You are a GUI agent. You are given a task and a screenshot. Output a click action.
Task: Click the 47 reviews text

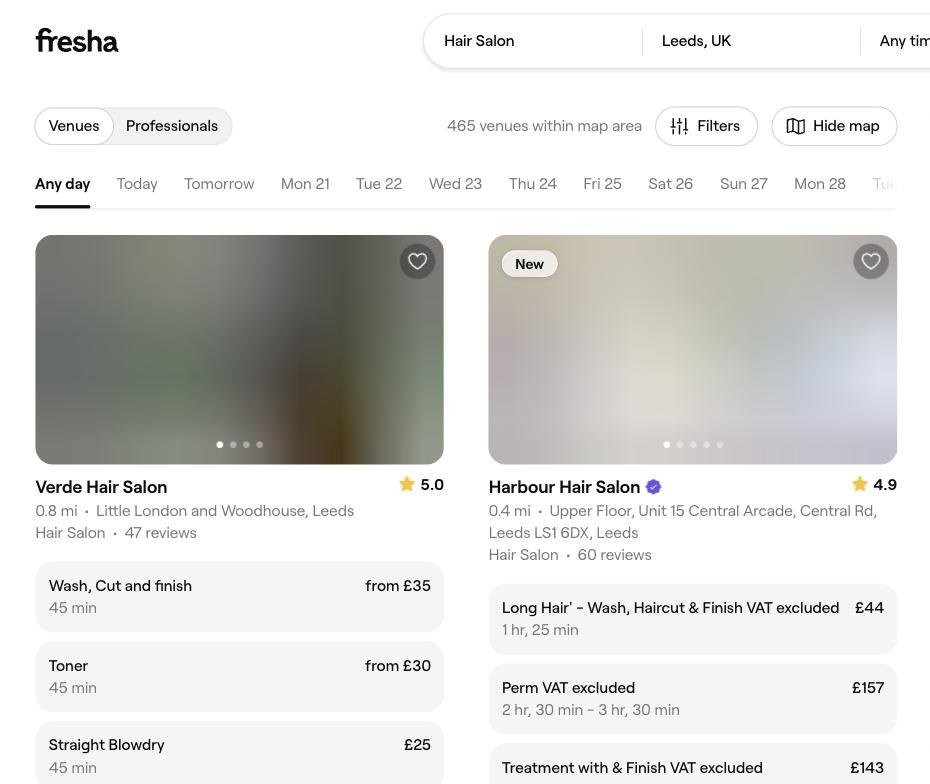160,533
